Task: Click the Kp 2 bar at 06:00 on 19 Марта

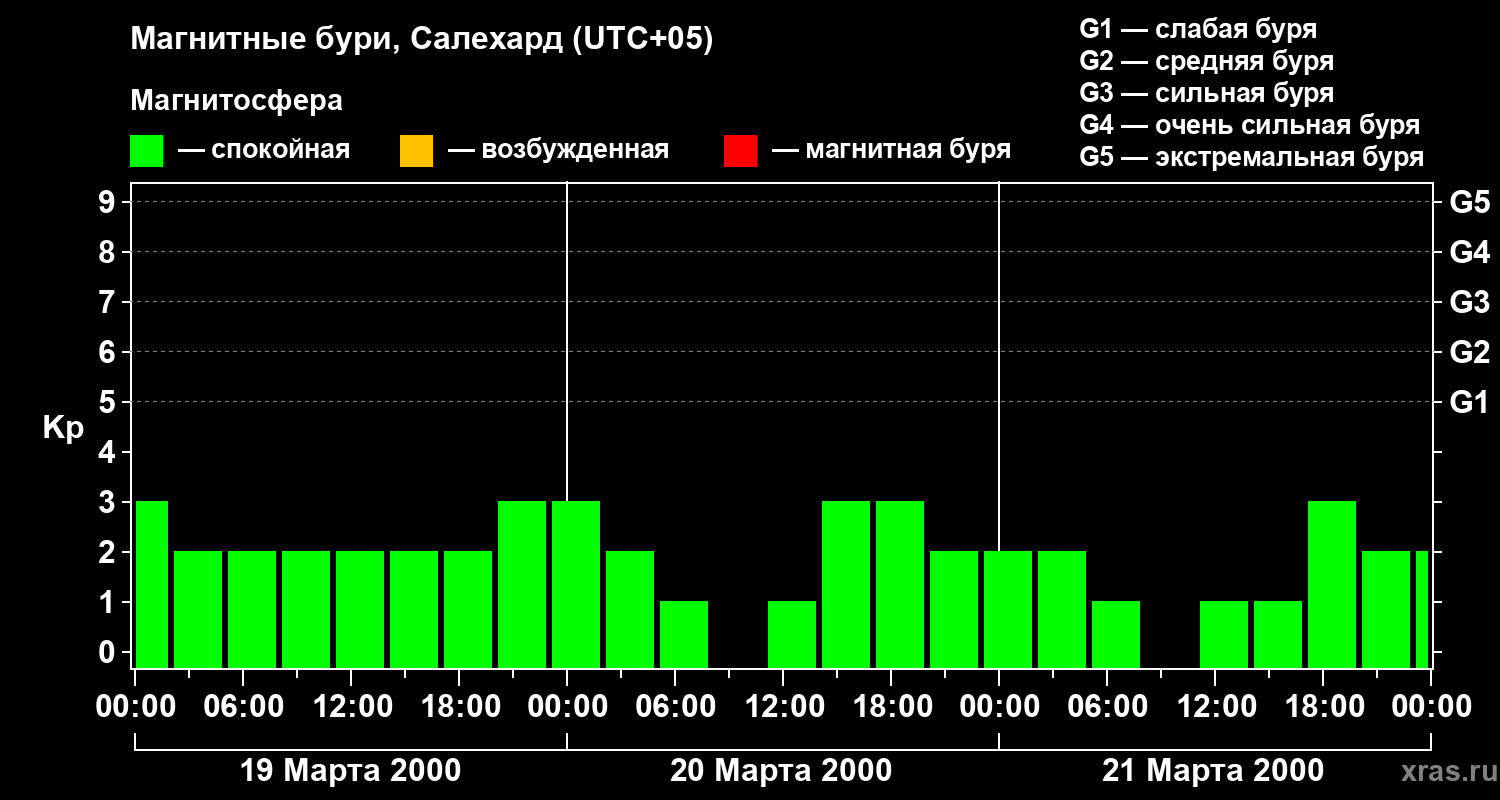Action: click(252, 609)
